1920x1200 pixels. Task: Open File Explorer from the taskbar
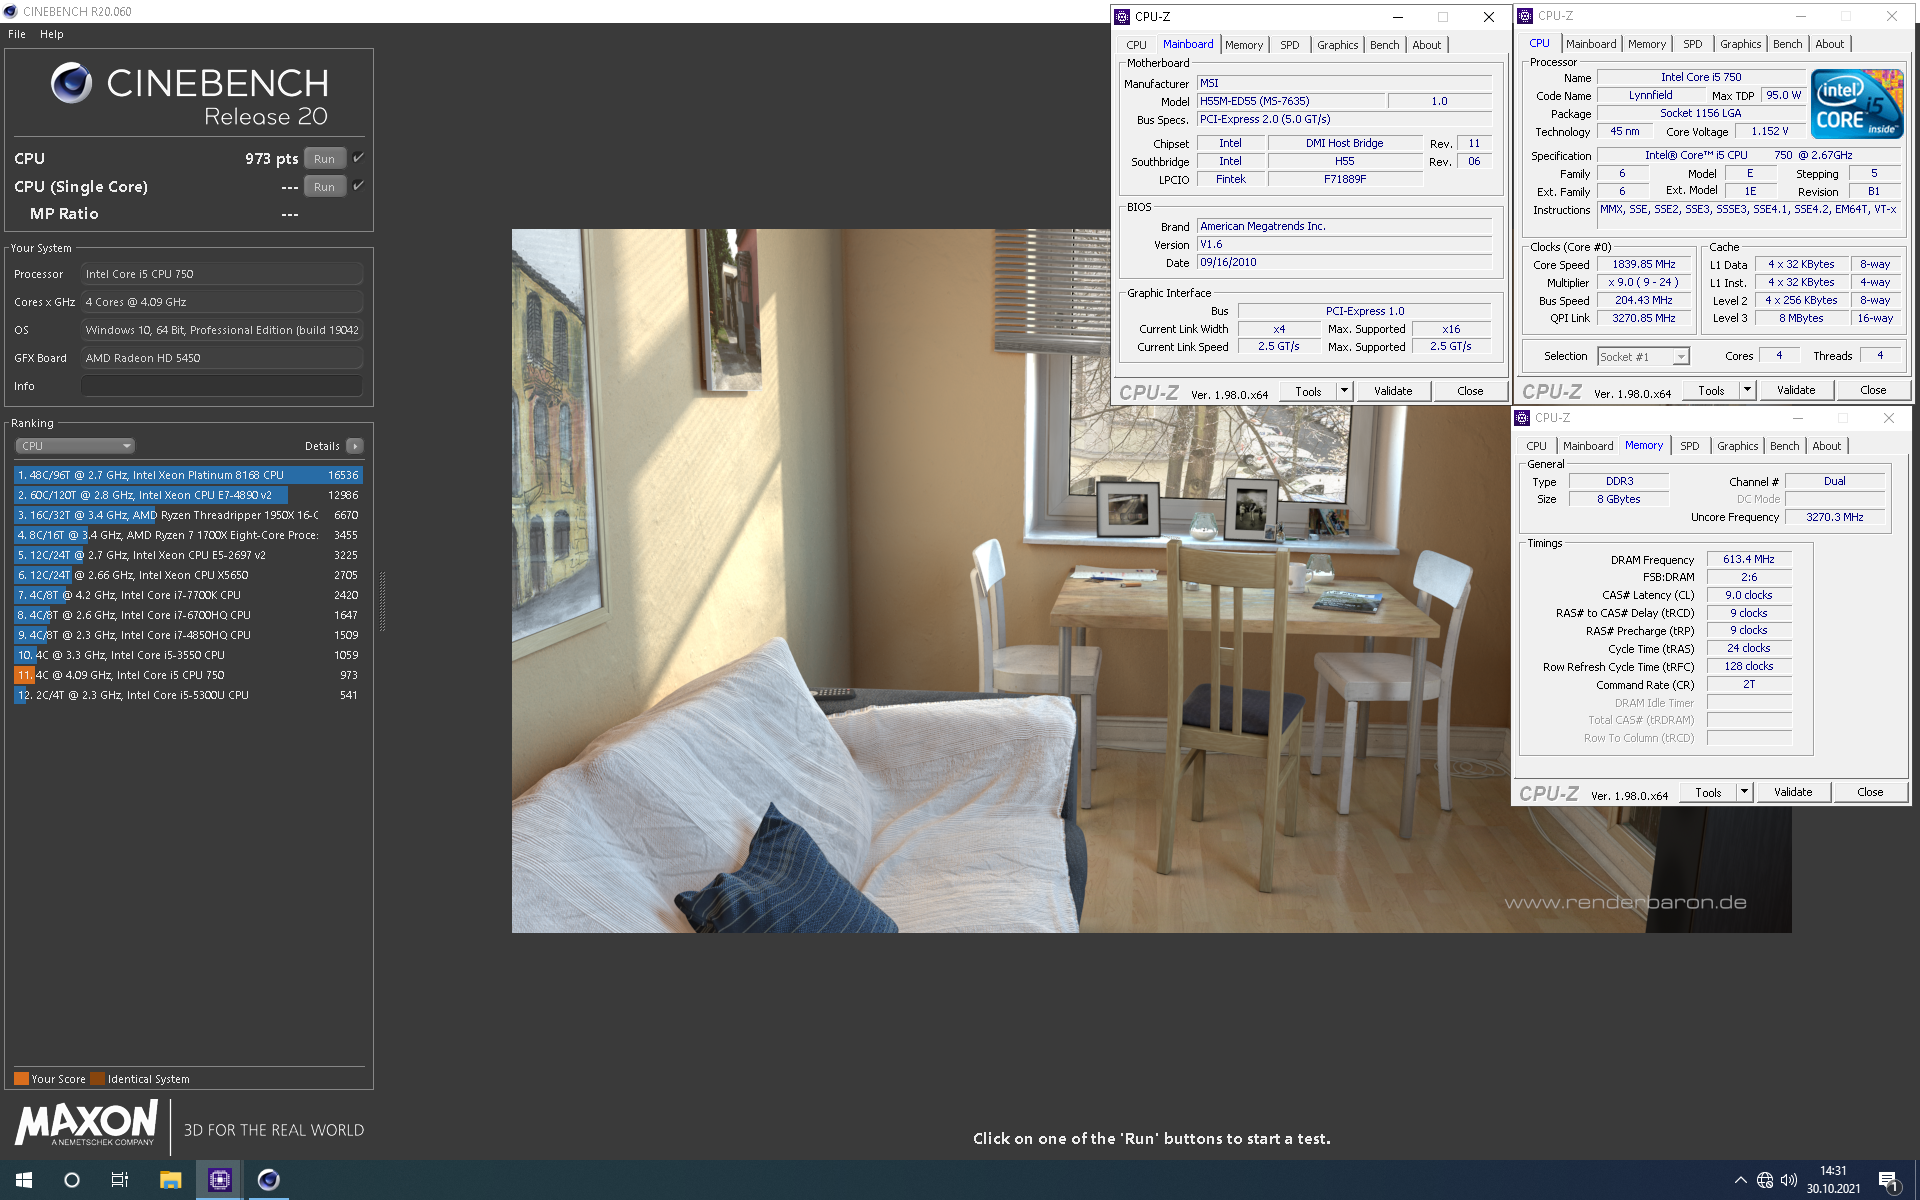coord(170,1180)
